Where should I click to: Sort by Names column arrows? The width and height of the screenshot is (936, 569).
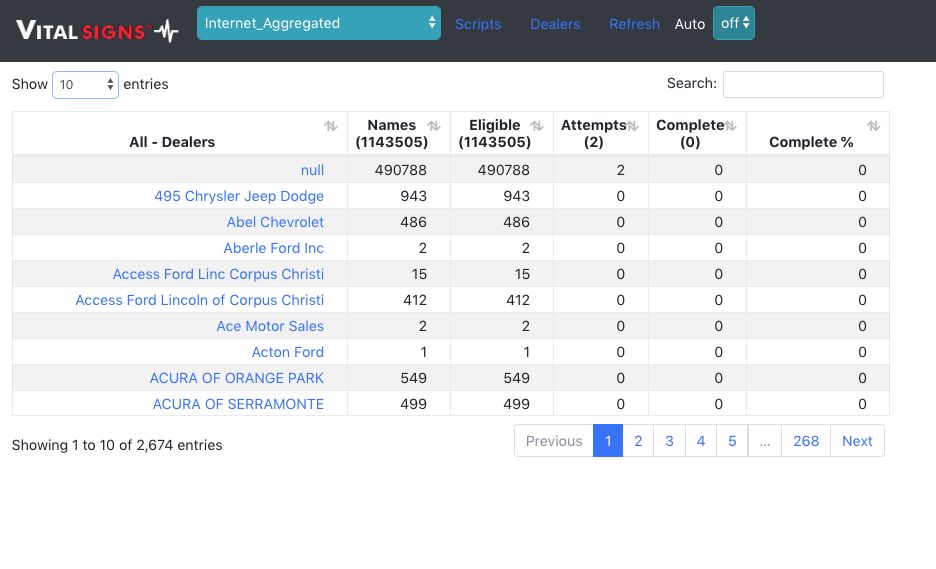click(434, 126)
